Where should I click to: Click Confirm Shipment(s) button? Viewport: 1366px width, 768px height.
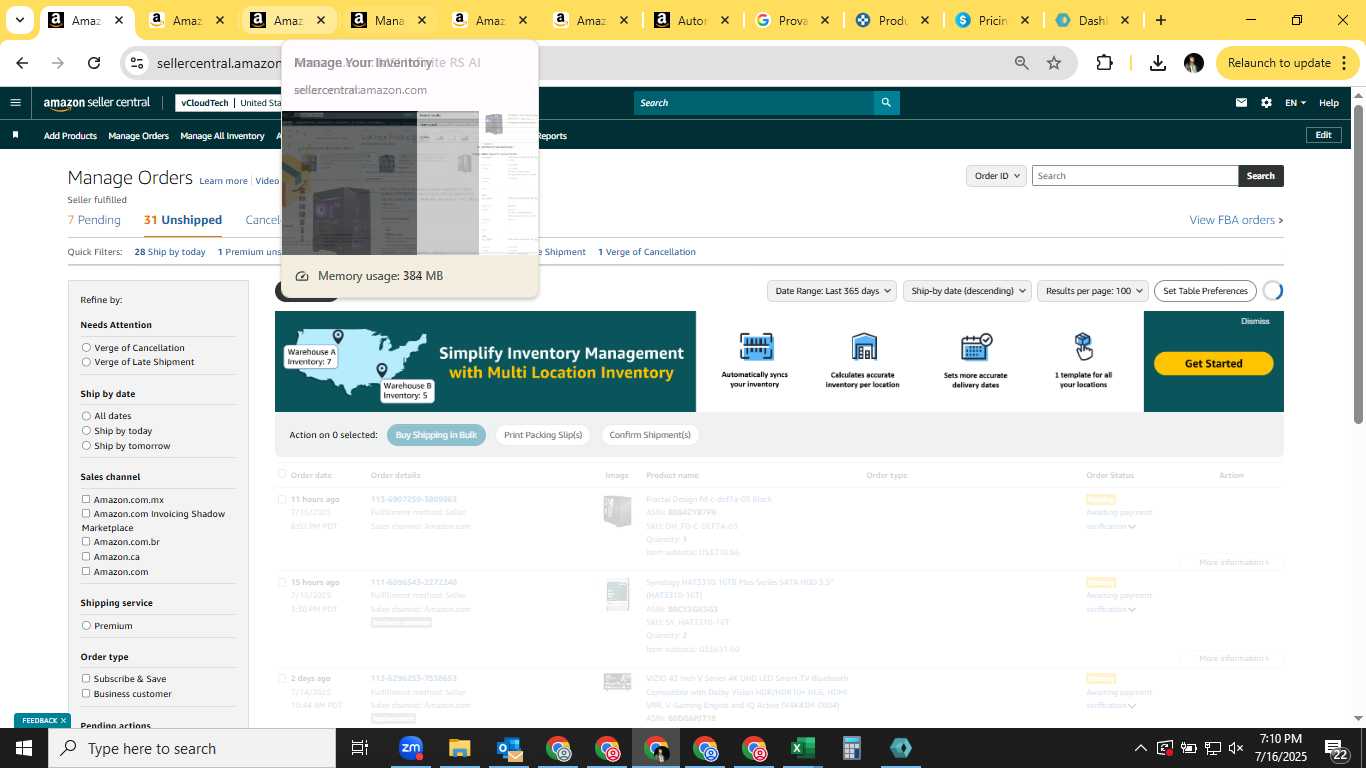coord(650,435)
